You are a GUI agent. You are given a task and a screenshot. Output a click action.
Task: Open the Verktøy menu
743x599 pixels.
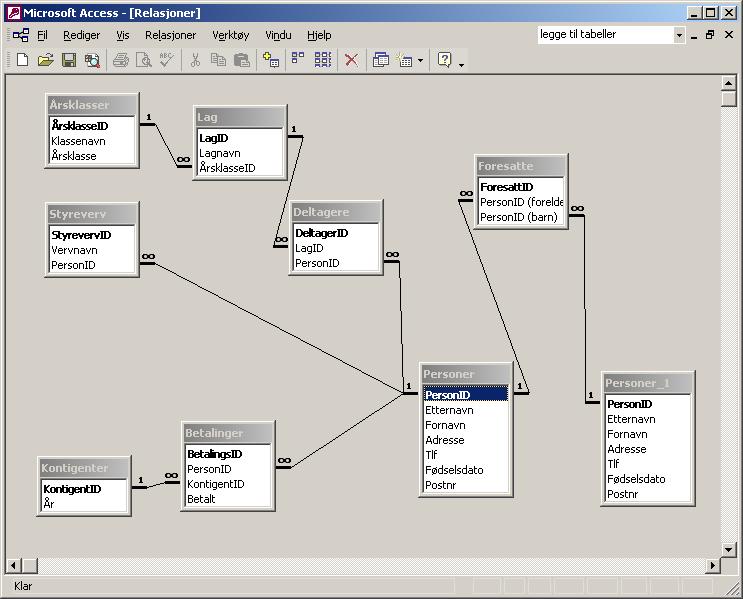(x=231, y=35)
